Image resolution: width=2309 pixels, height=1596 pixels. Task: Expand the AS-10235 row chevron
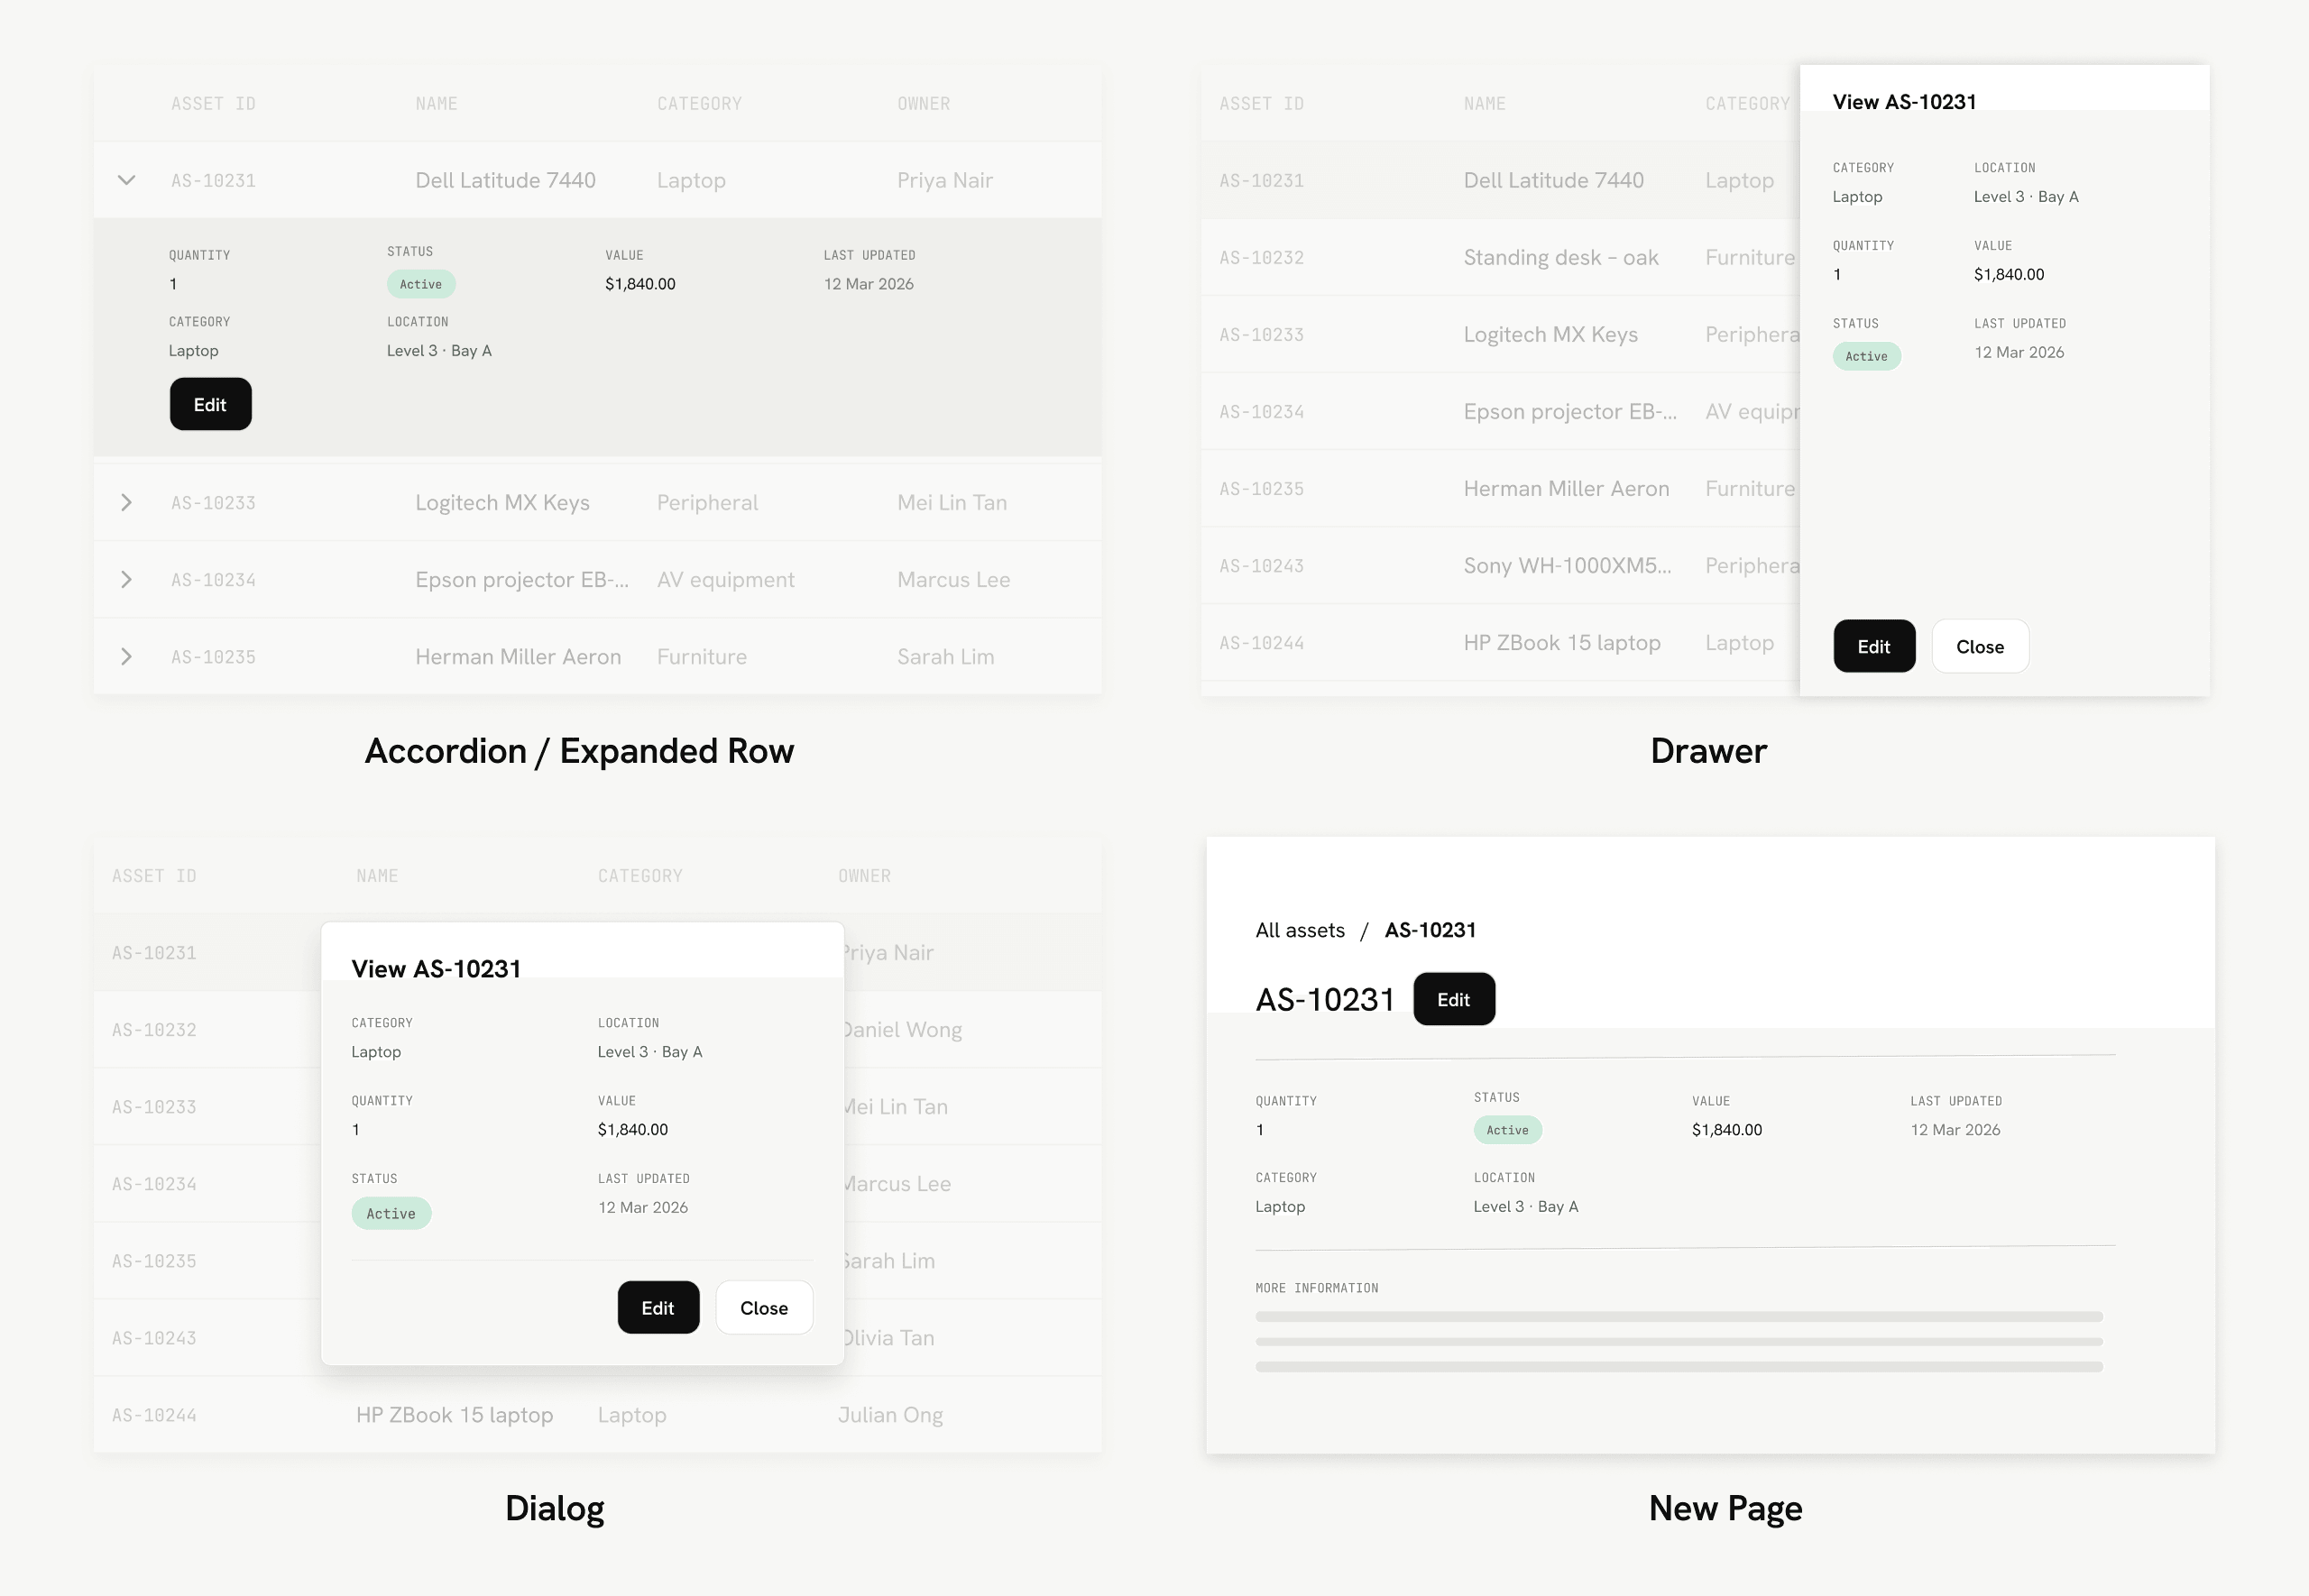126,657
